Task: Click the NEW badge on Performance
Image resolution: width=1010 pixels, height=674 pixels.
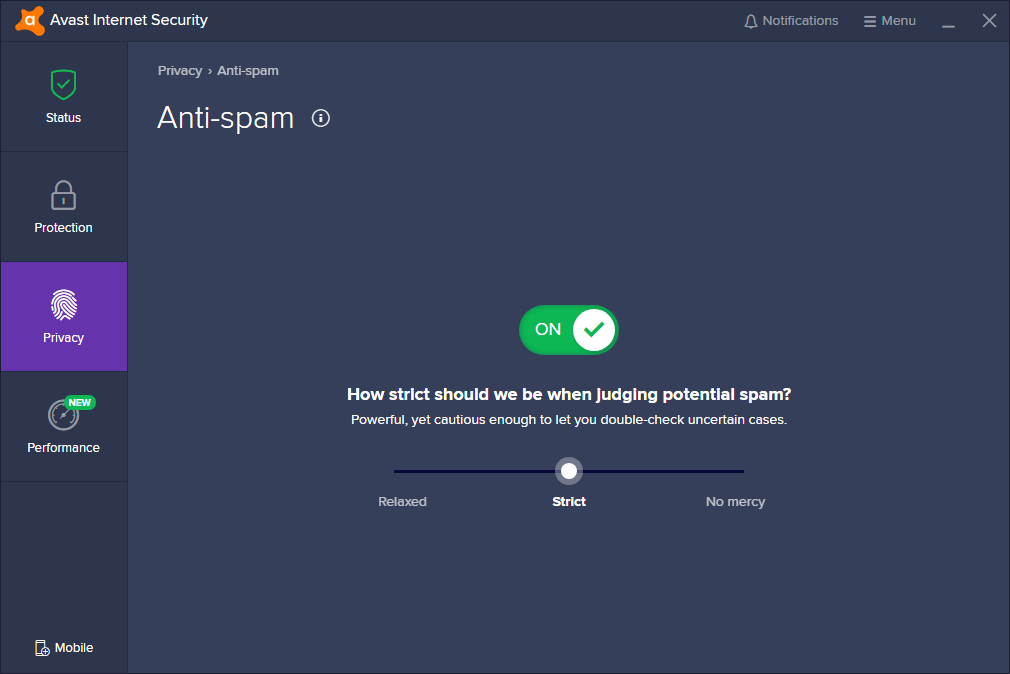Action: tap(80, 403)
